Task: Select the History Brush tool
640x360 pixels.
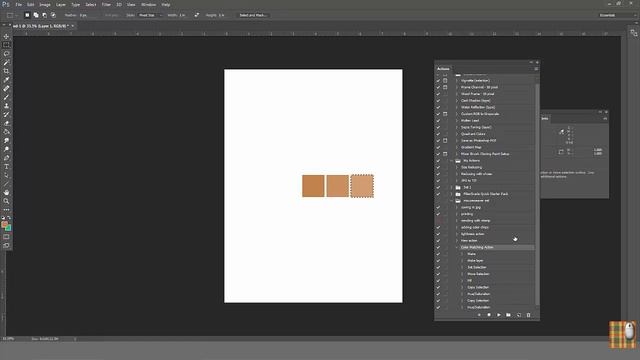Action: coord(6,114)
